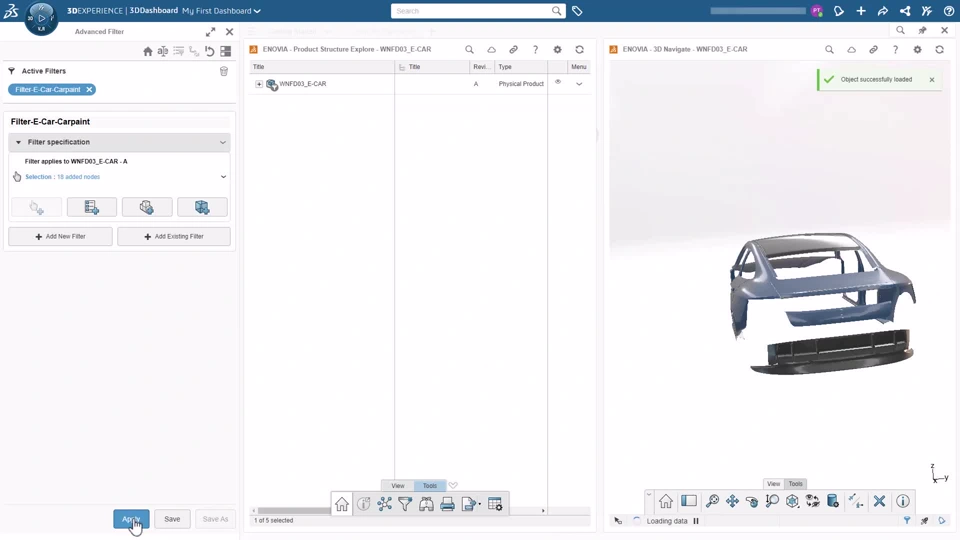Refresh the Product Structure Explore widget

[580, 50]
